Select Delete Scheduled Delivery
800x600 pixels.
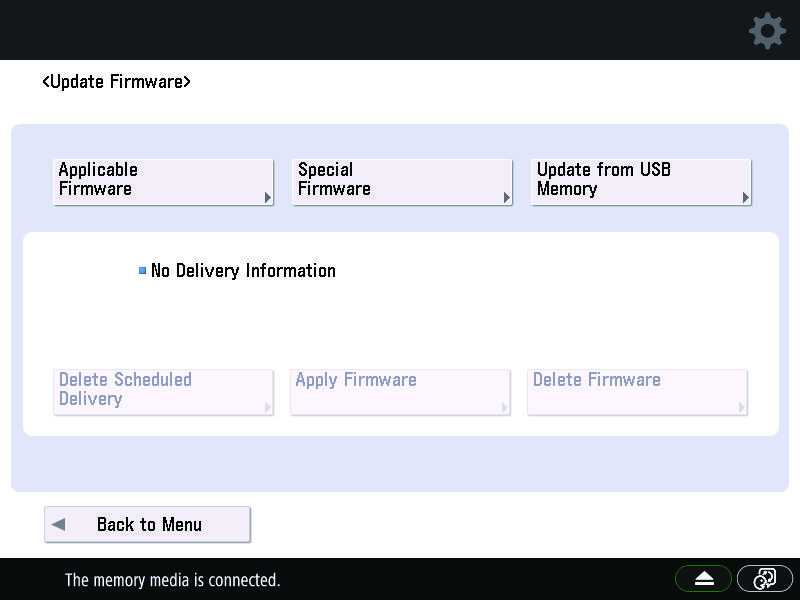click(163, 392)
